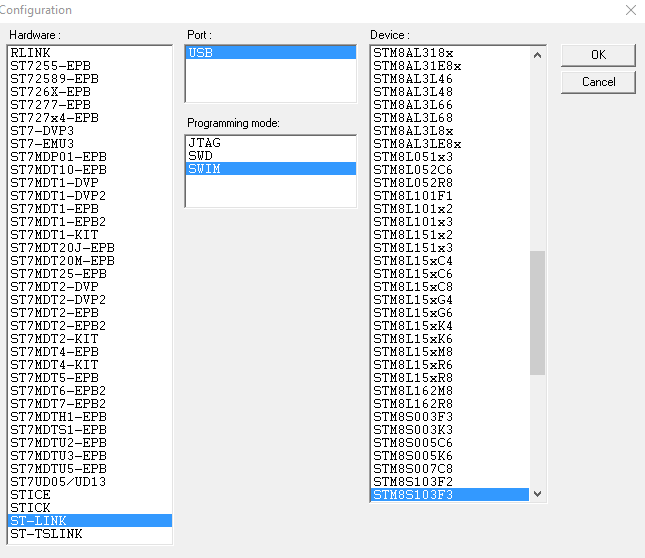Viewport: 645px width, 558px height.
Task: Select STM8S003F3 device
Action: [450, 417]
